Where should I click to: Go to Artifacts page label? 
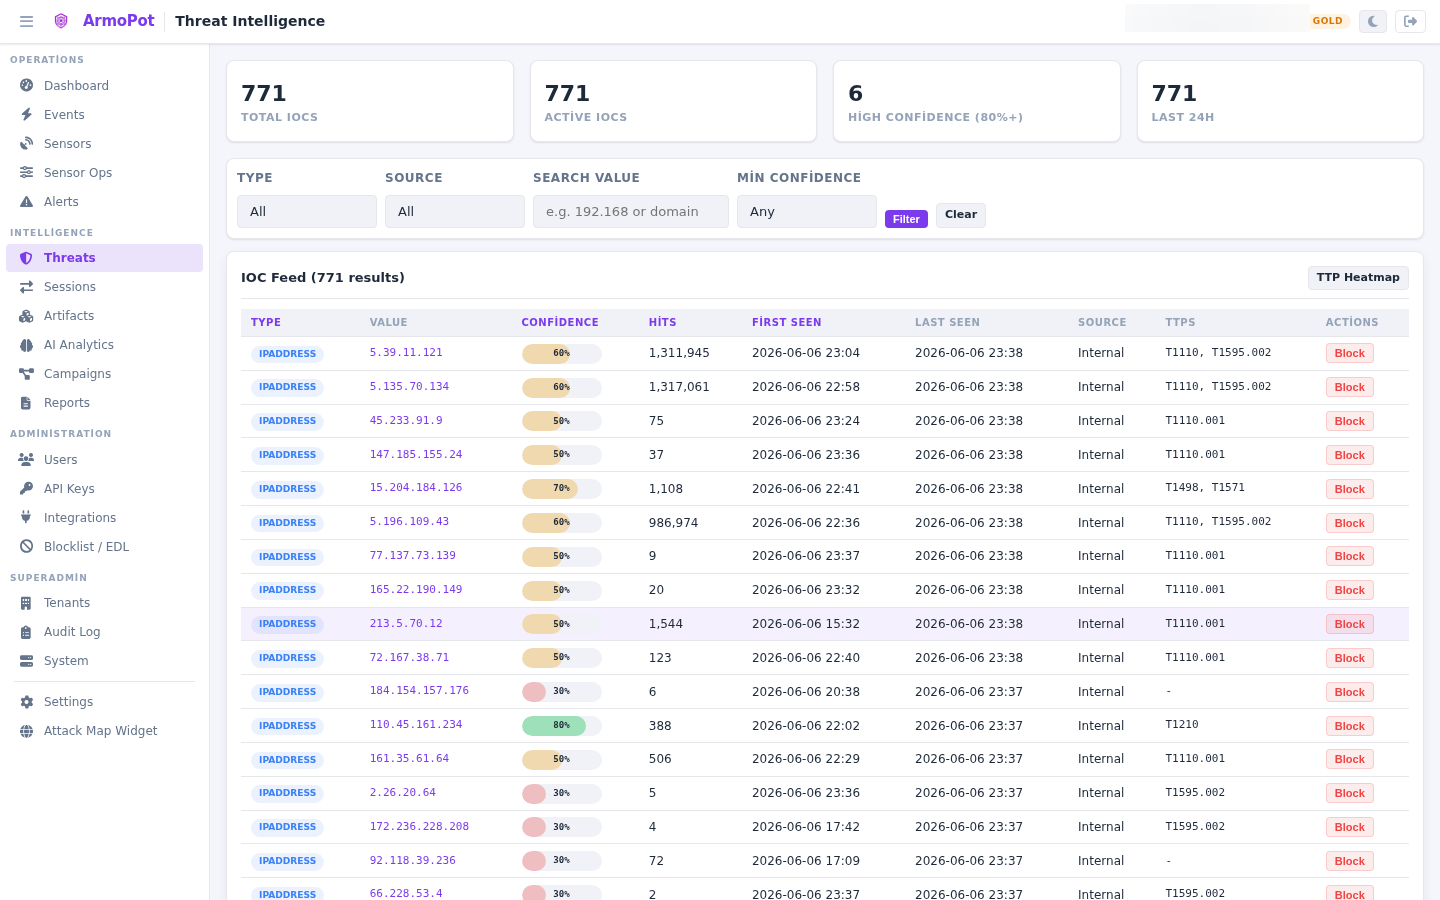click(x=69, y=316)
